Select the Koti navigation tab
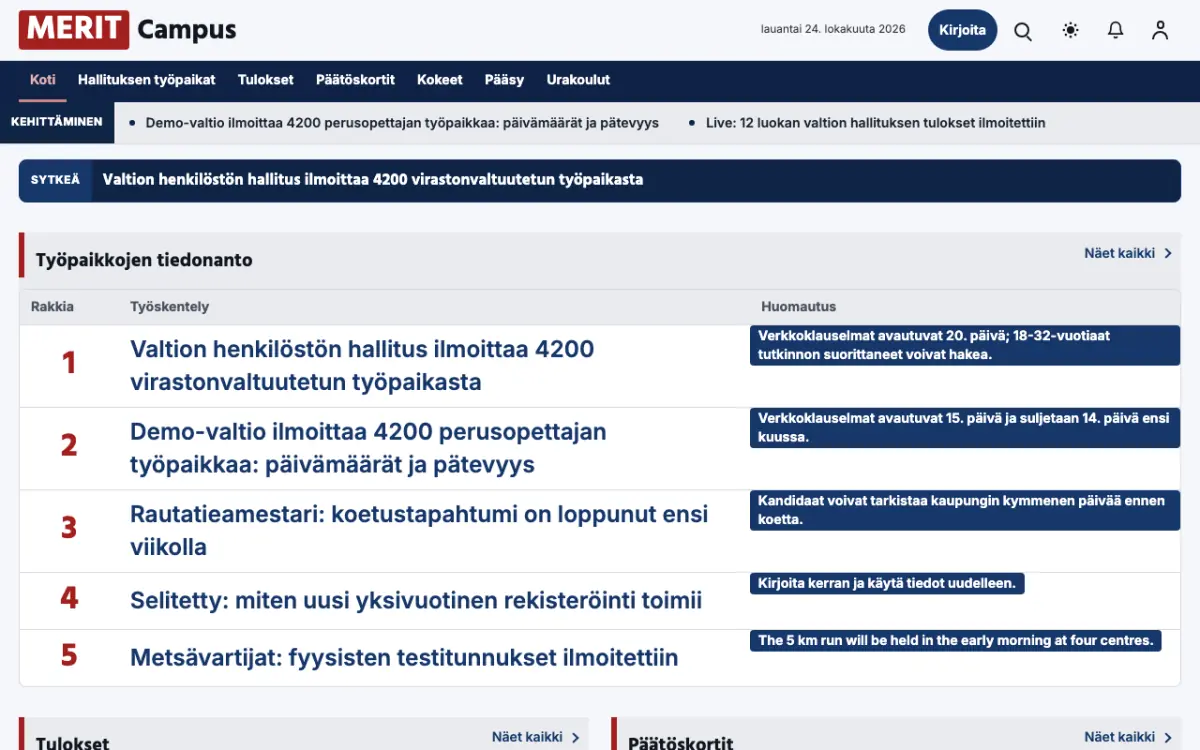The height and width of the screenshot is (750, 1200). tap(43, 80)
